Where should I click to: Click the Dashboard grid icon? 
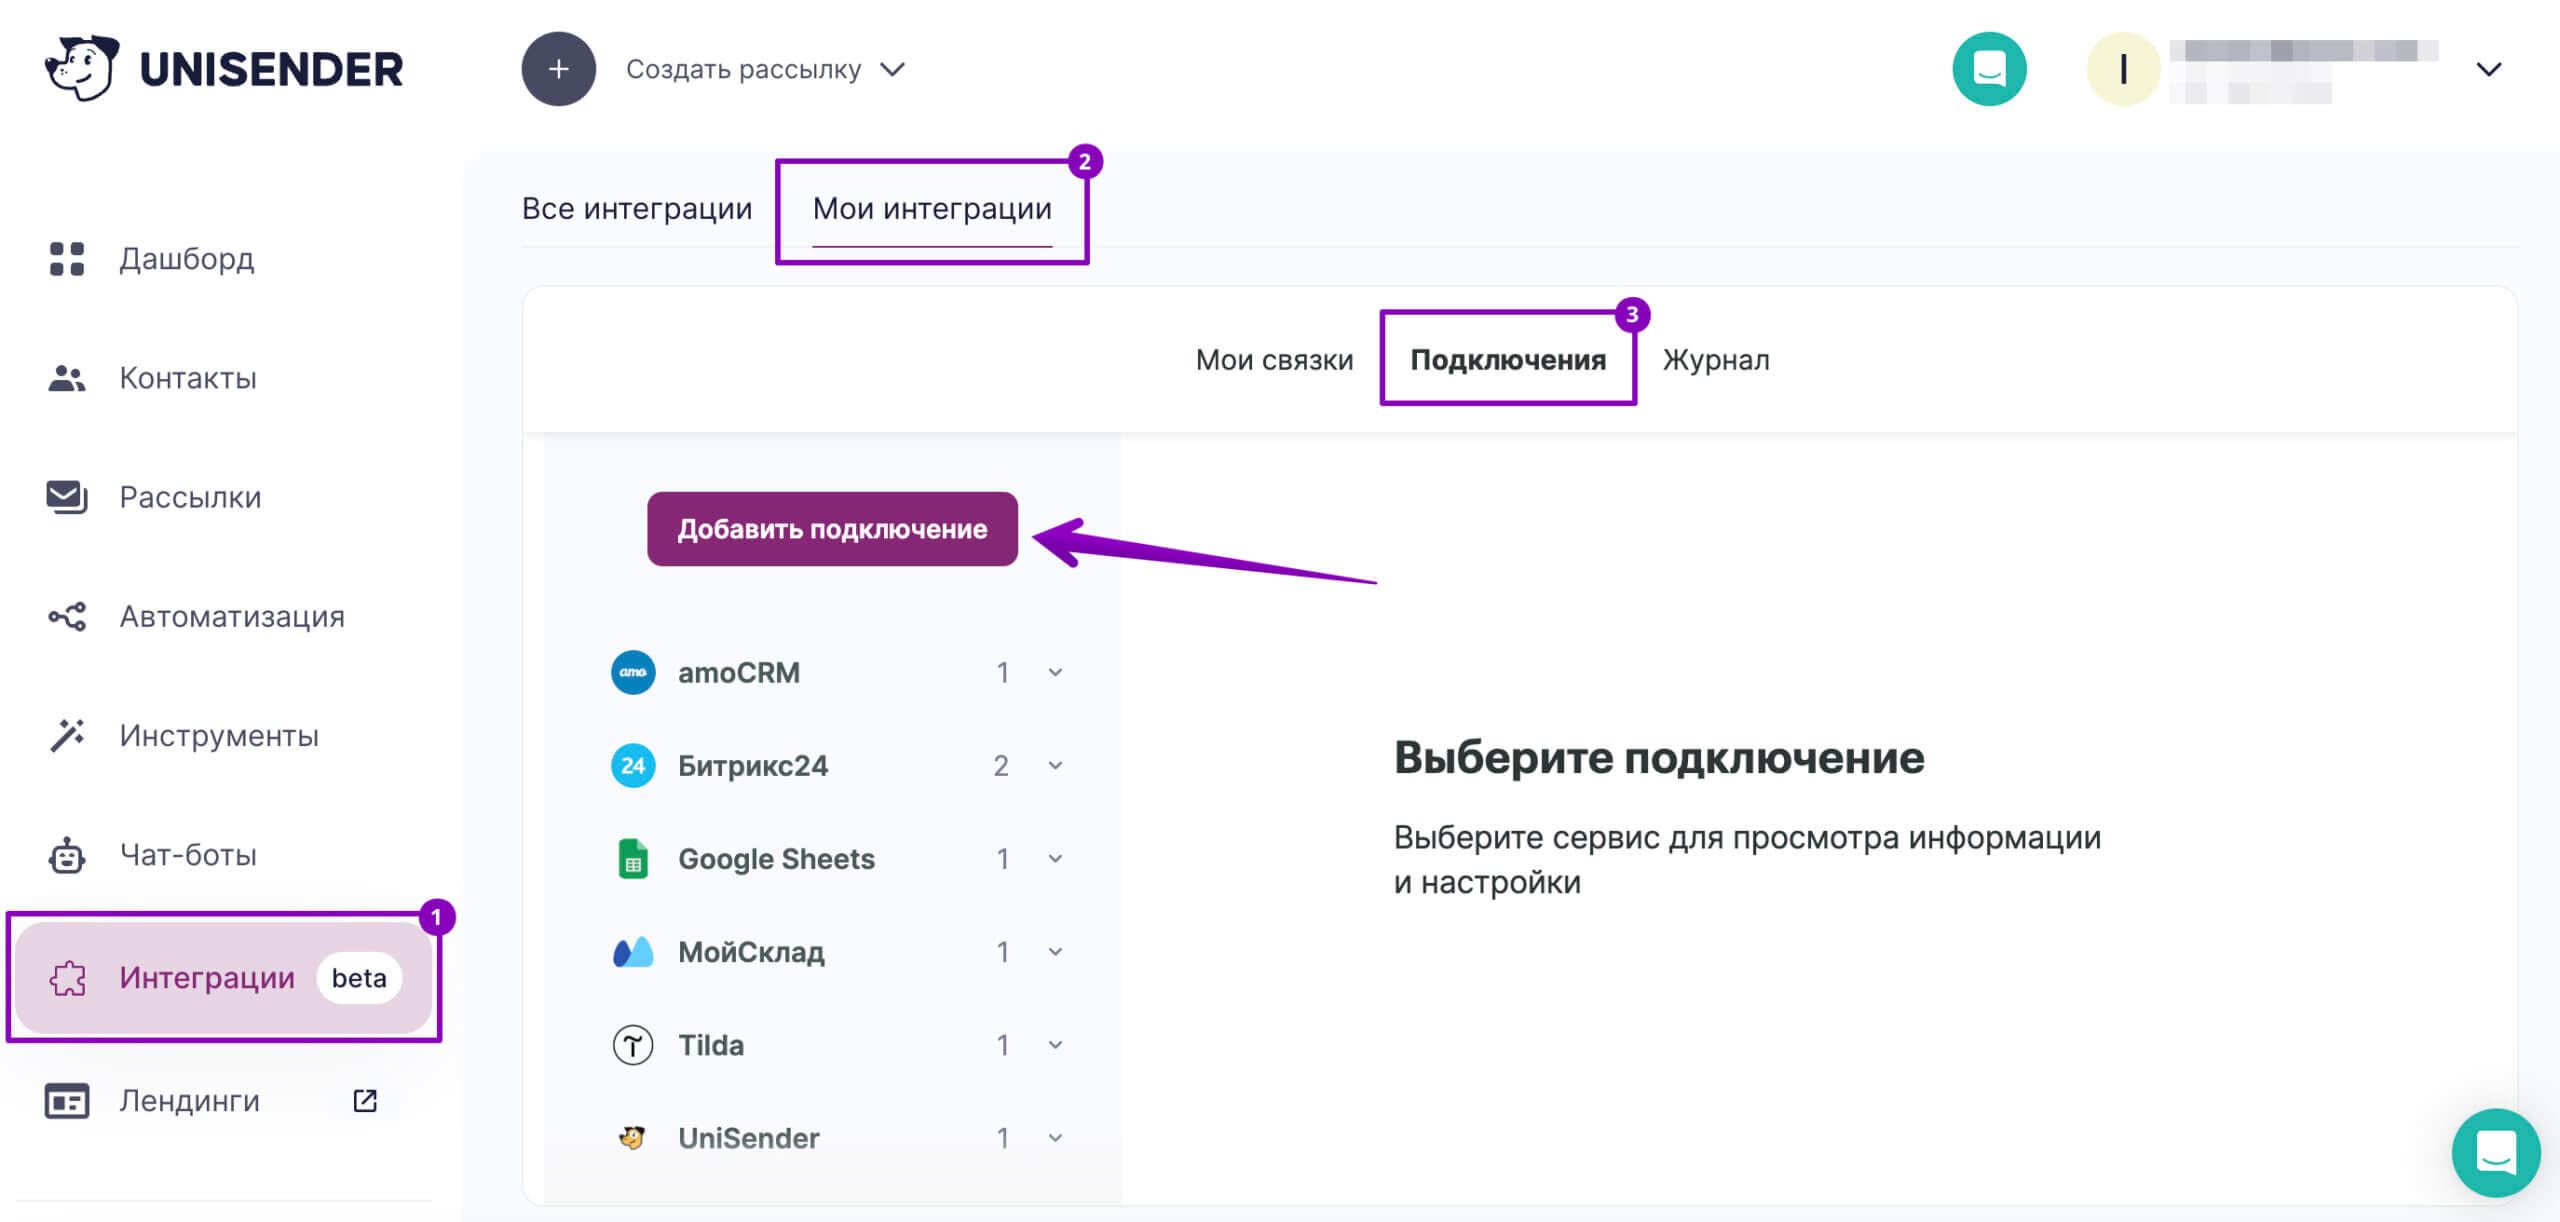[x=67, y=259]
